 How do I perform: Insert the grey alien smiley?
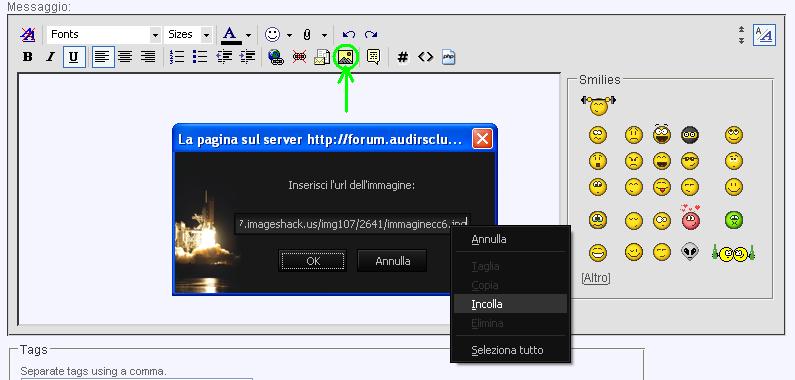point(690,251)
